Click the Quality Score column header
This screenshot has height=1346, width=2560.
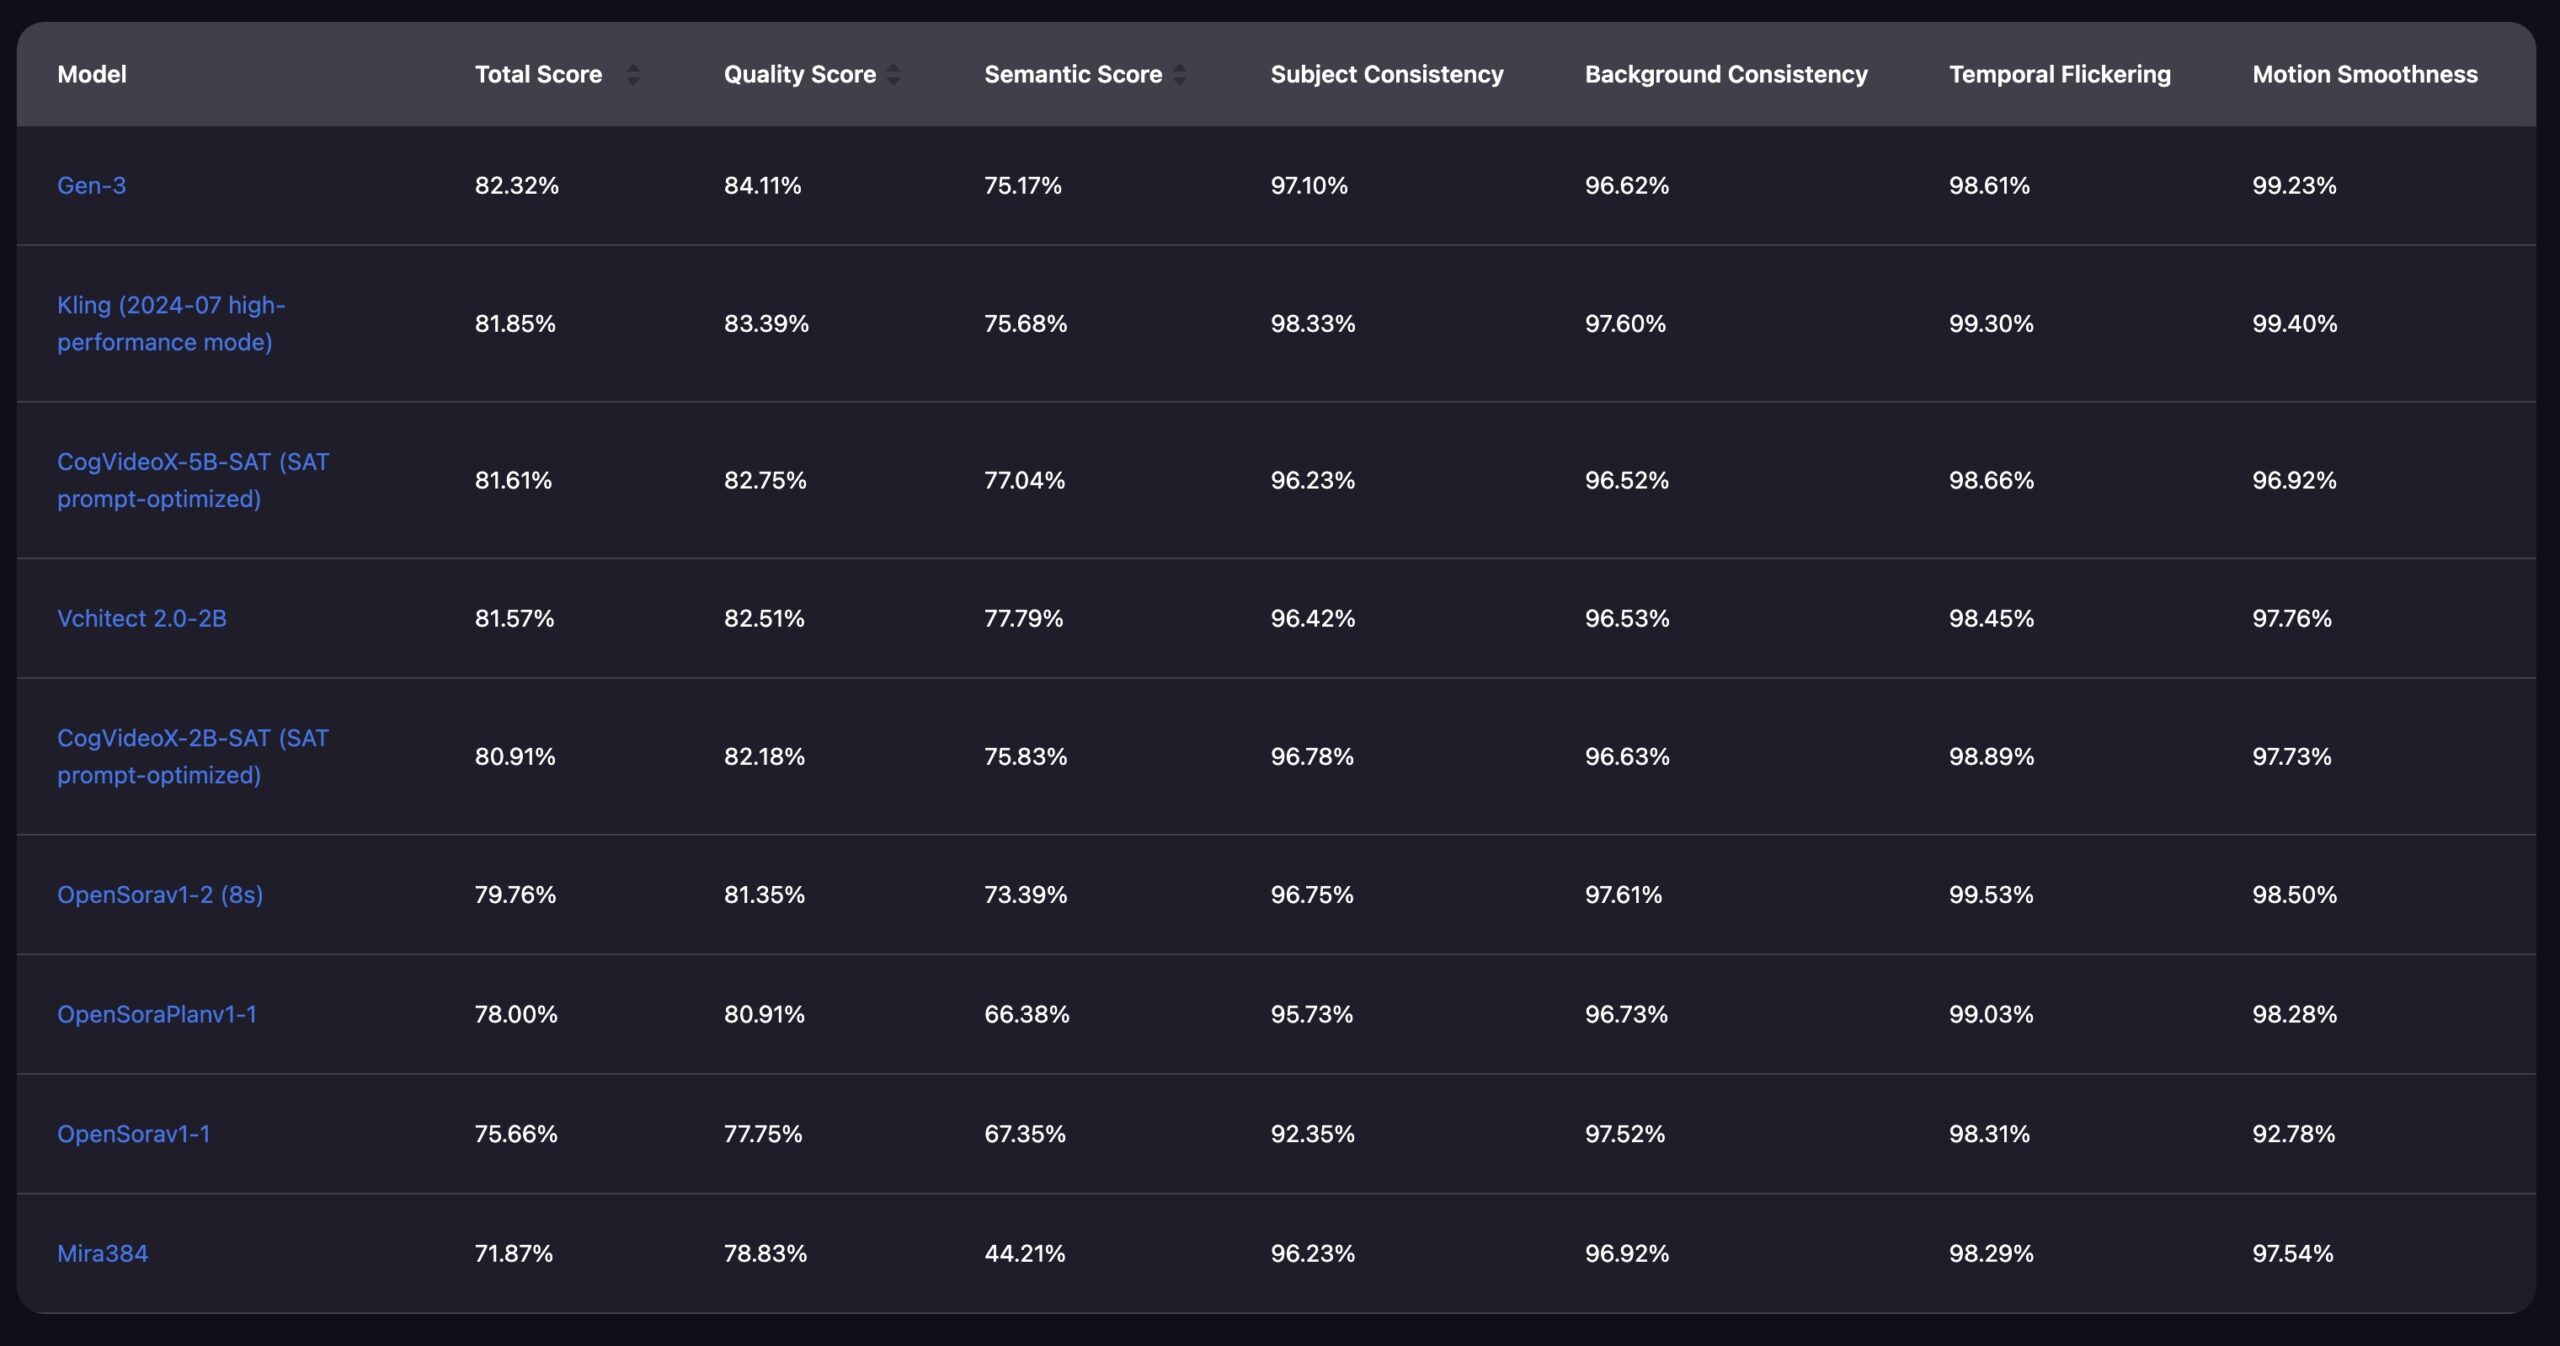[x=800, y=74]
